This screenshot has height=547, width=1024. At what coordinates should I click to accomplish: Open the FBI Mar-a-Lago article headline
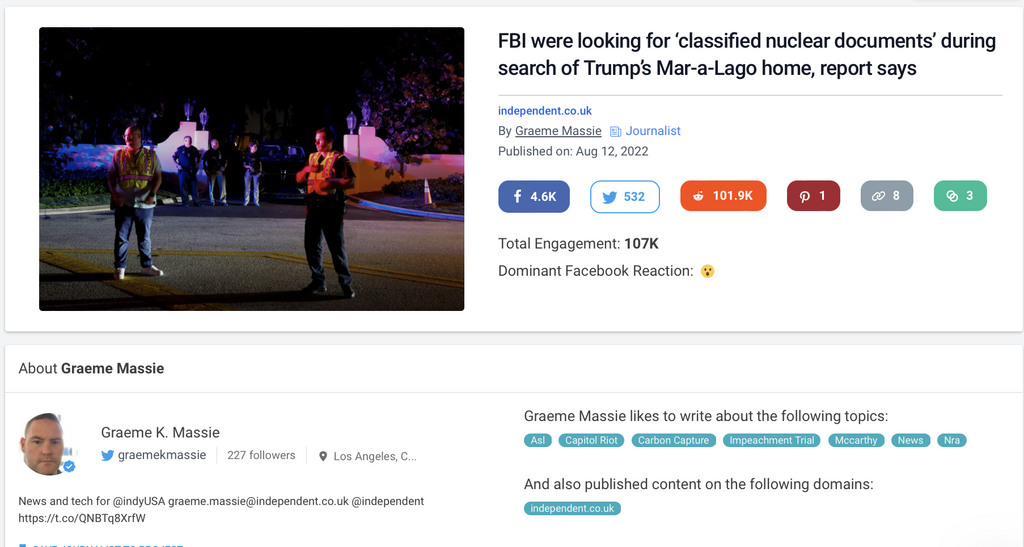(747, 55)
